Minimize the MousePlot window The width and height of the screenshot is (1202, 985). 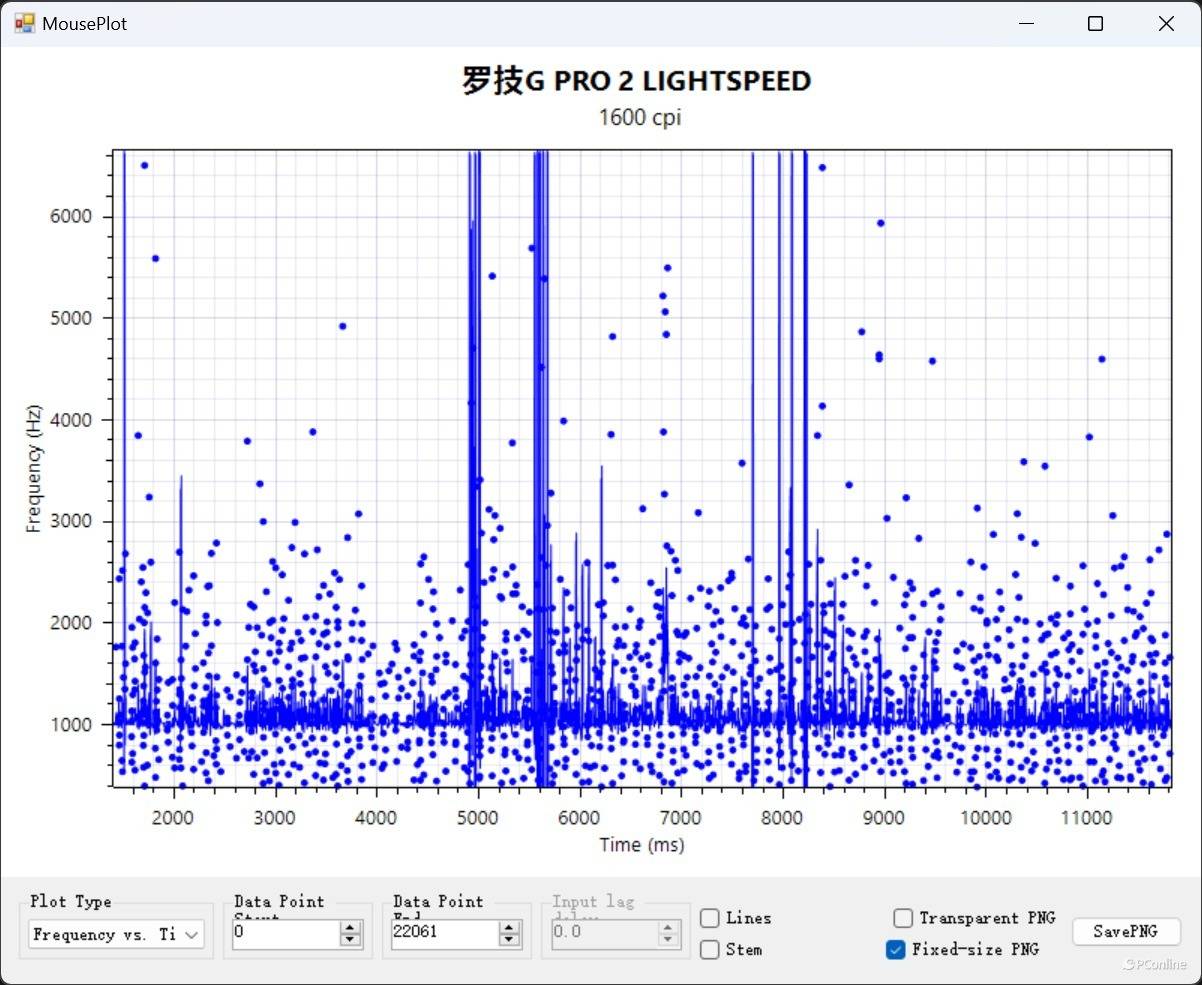pyautogui.click(x=1025, y=24)
